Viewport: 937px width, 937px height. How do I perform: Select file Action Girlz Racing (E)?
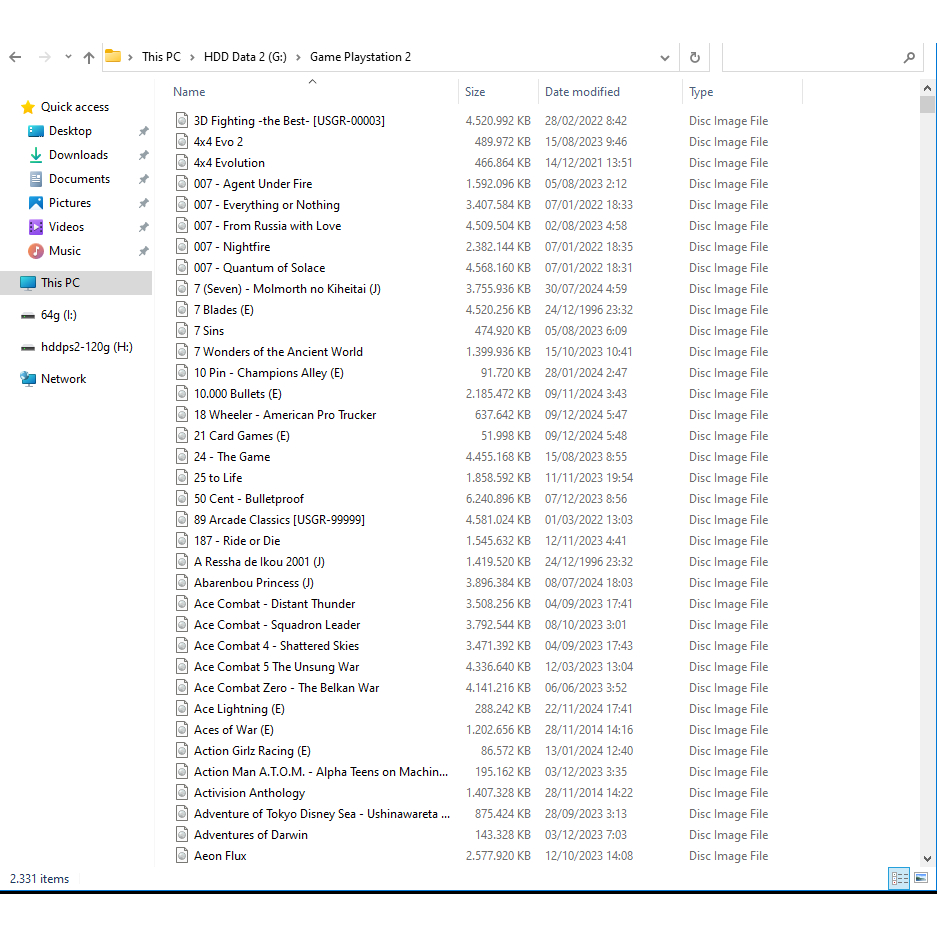[x=252, y=751]
